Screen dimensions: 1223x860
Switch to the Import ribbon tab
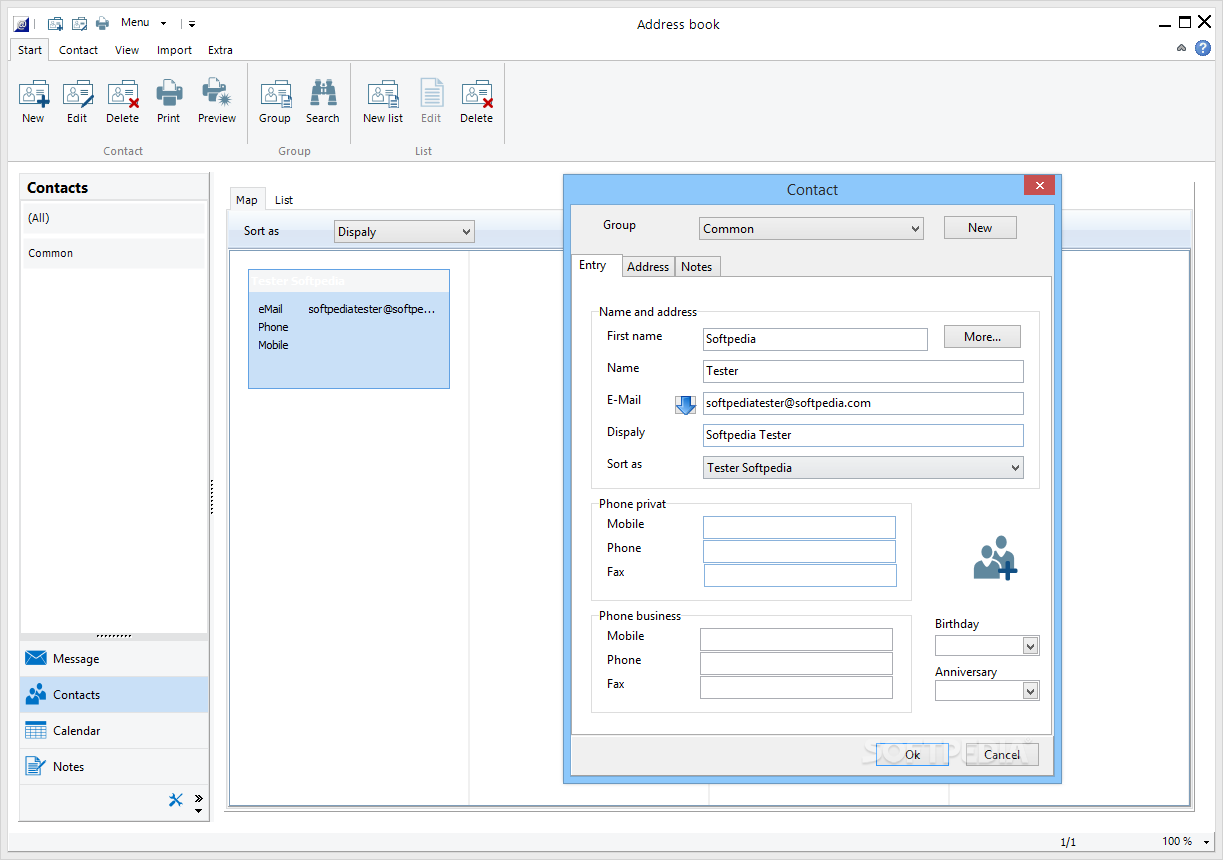tap(174, 50)
